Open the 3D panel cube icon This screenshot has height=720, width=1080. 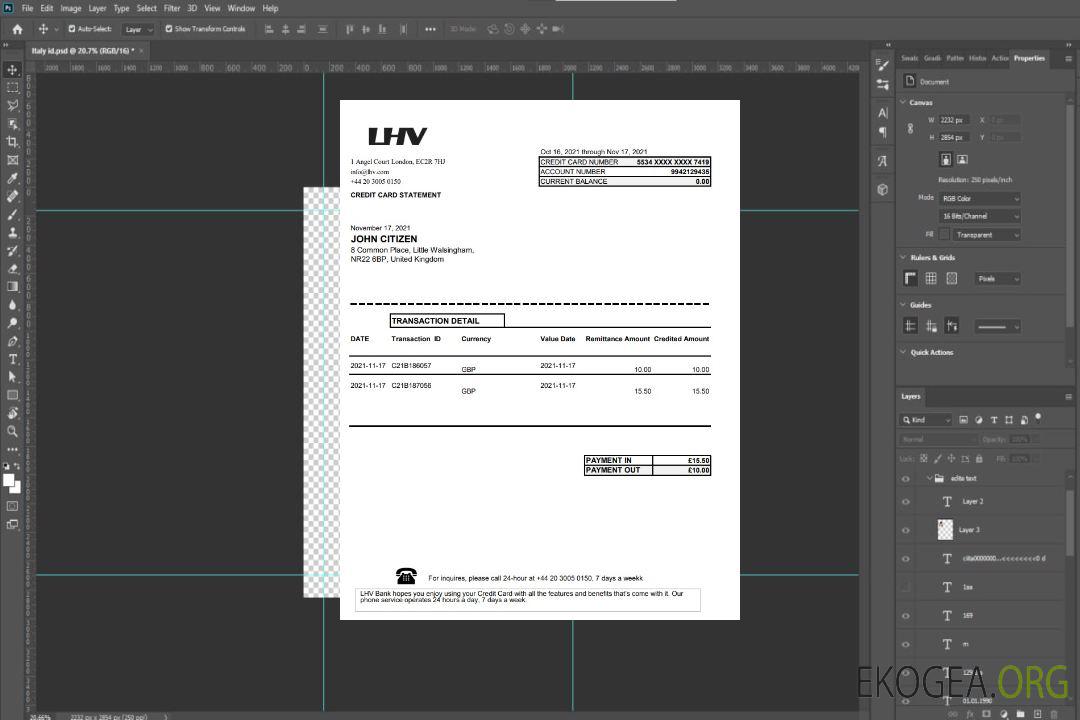(883, 189)
